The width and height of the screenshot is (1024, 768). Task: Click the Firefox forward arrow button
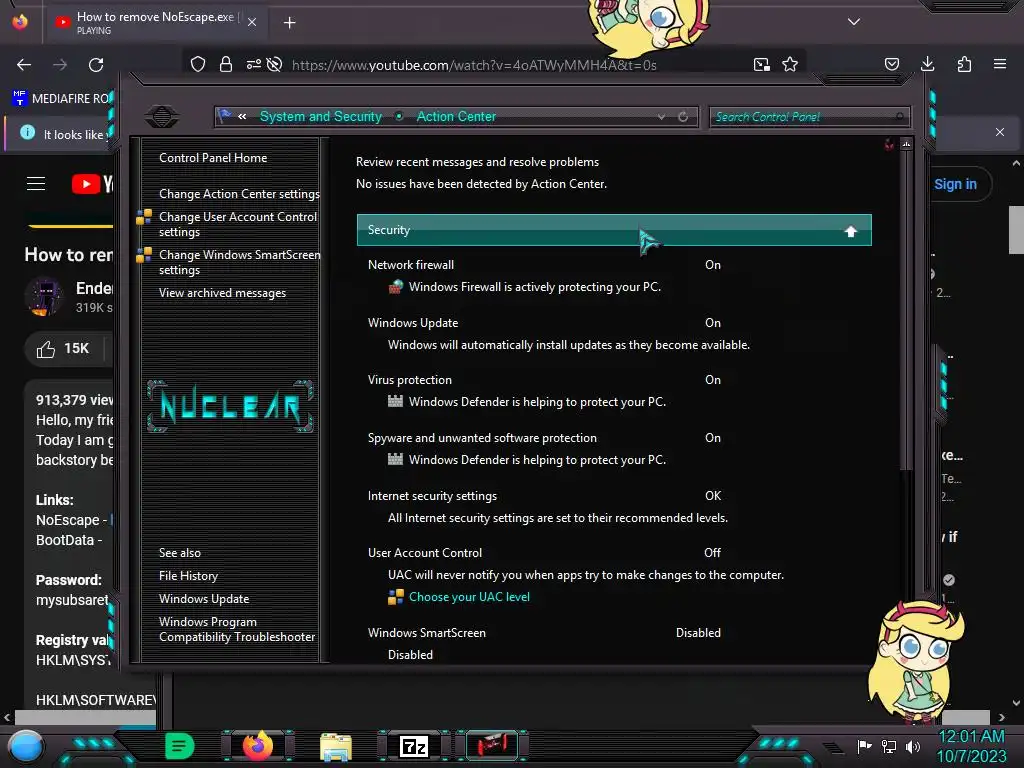coord(60,65)
